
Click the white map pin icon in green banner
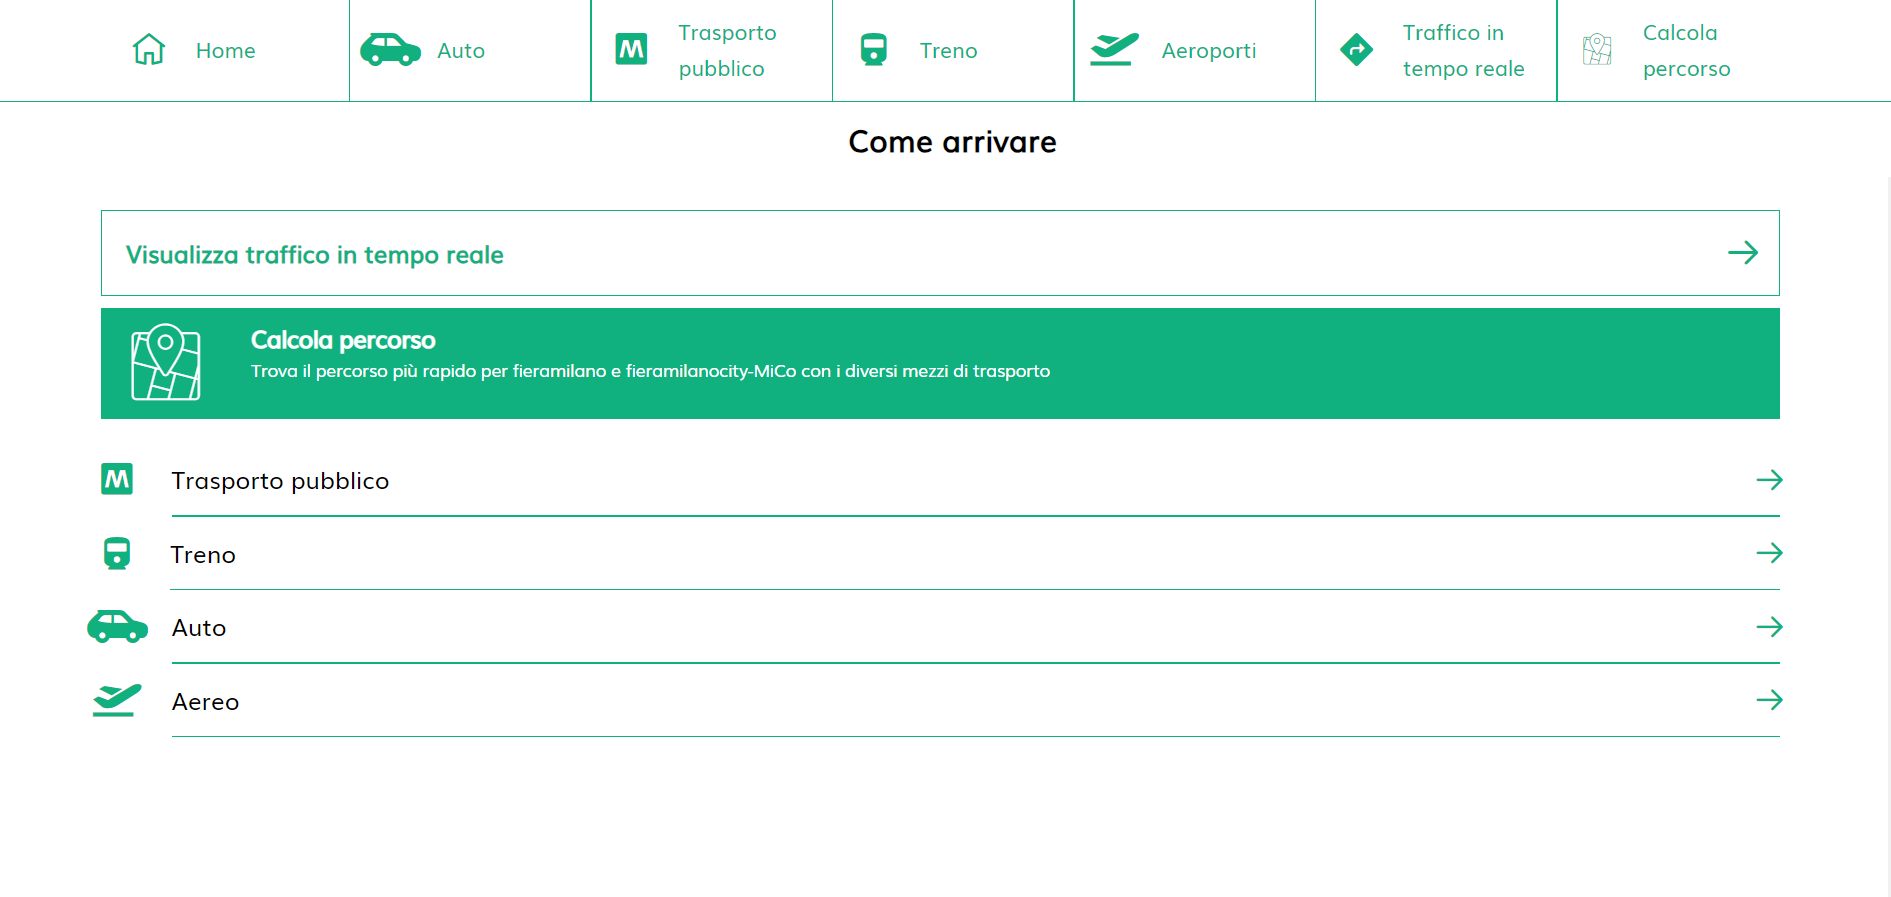tap(166, 362)
